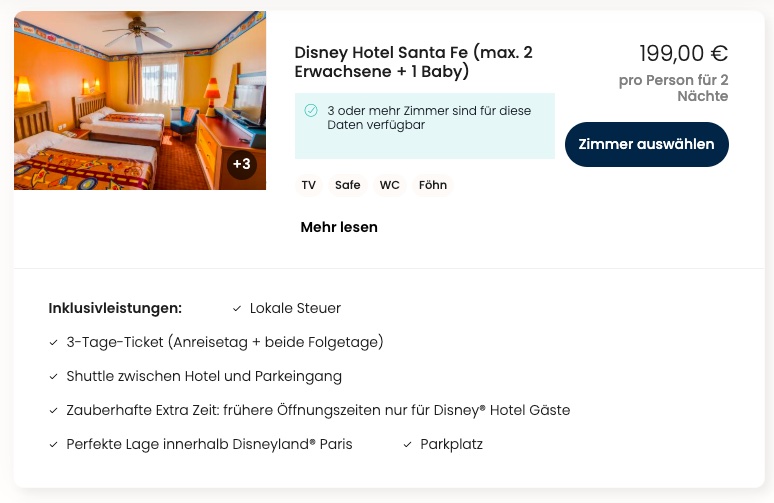Click the pro Person für 2 Nächte text
This screenshot has width=774, height=503.
[673, 88]
